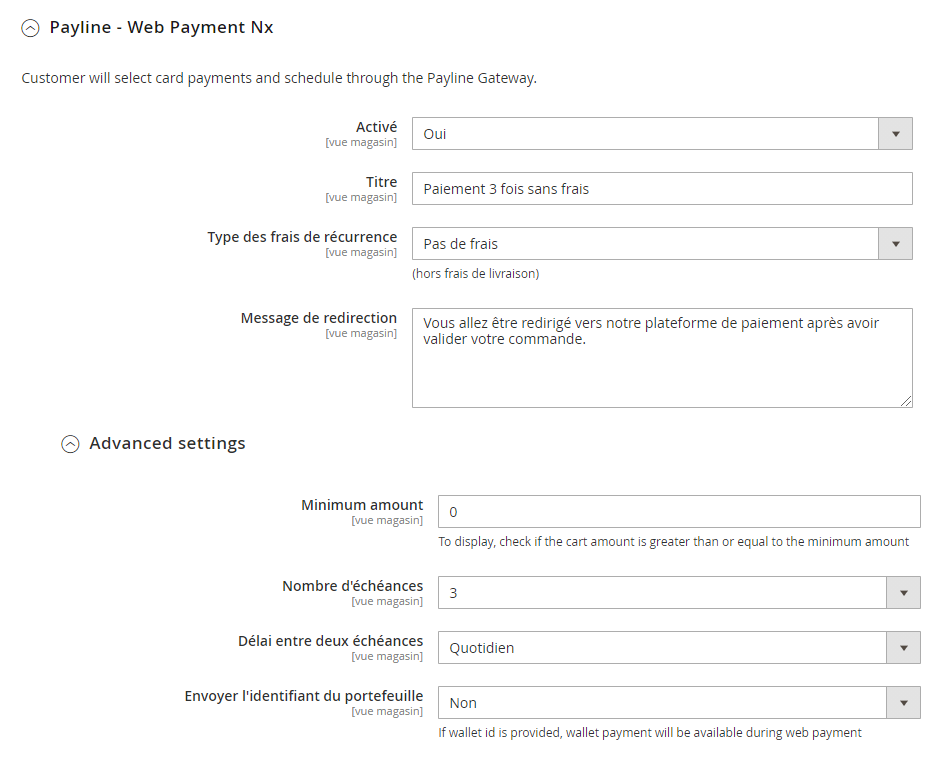Click the Activé field label

pos(376,127)
